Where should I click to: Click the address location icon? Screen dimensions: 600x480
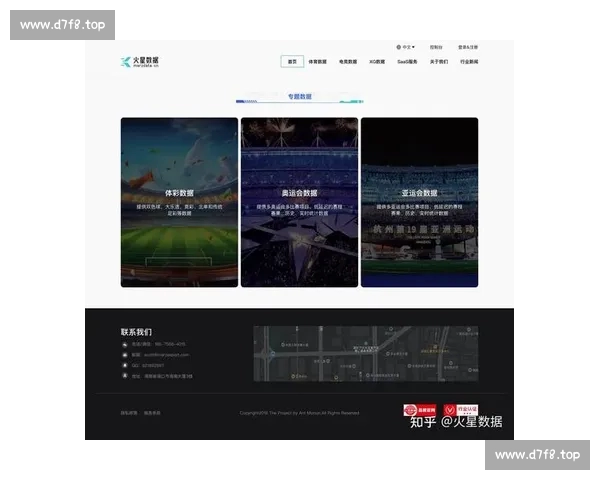pyautogui.click(x=125, y=376)
